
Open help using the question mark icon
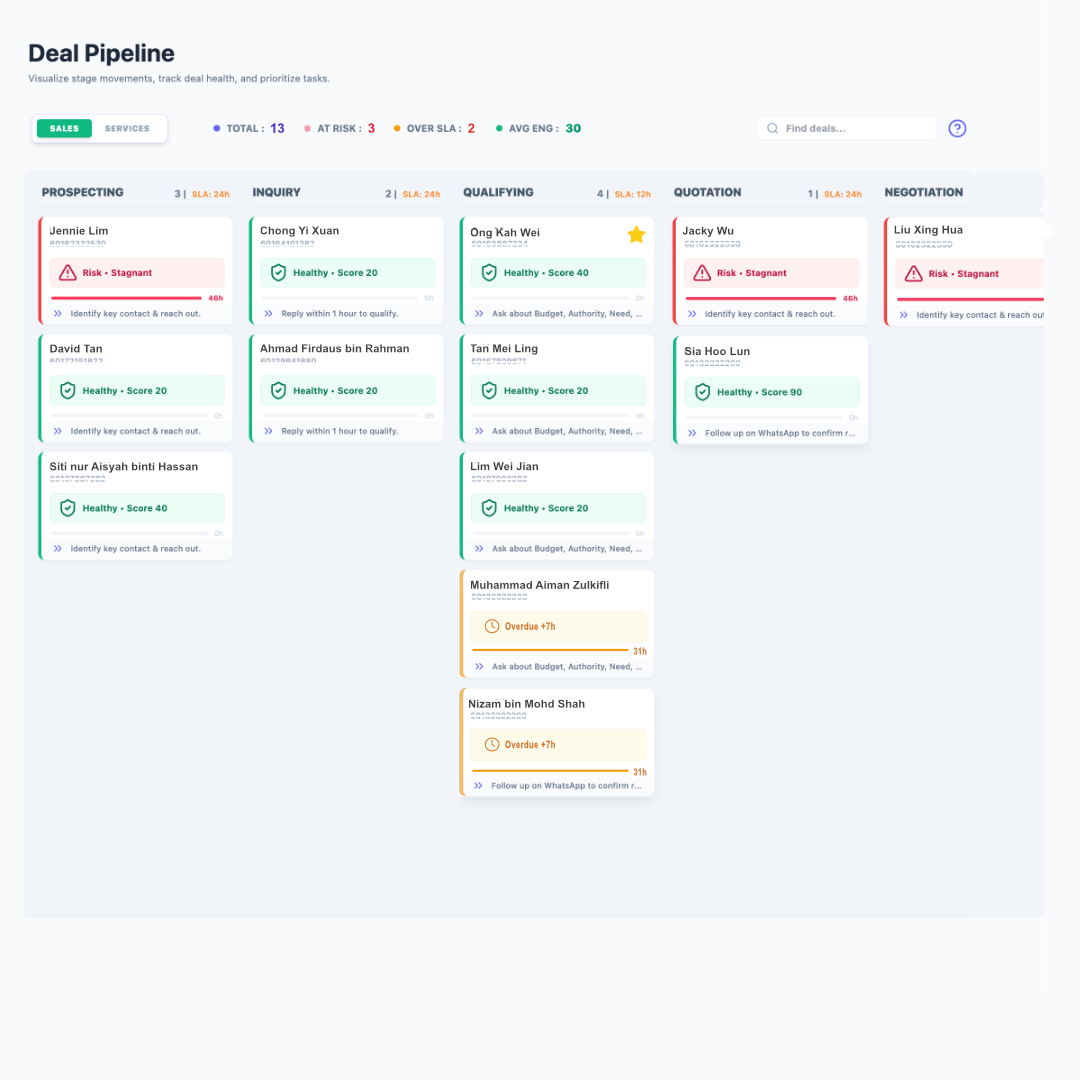957,128
